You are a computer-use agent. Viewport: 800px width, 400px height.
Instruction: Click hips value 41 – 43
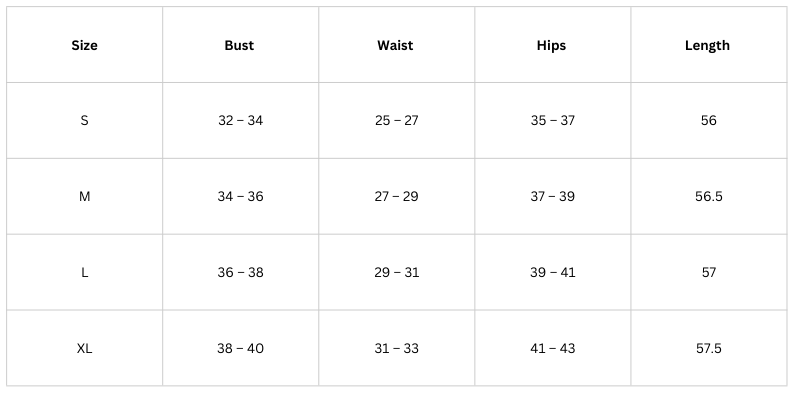tap(552, 348)
